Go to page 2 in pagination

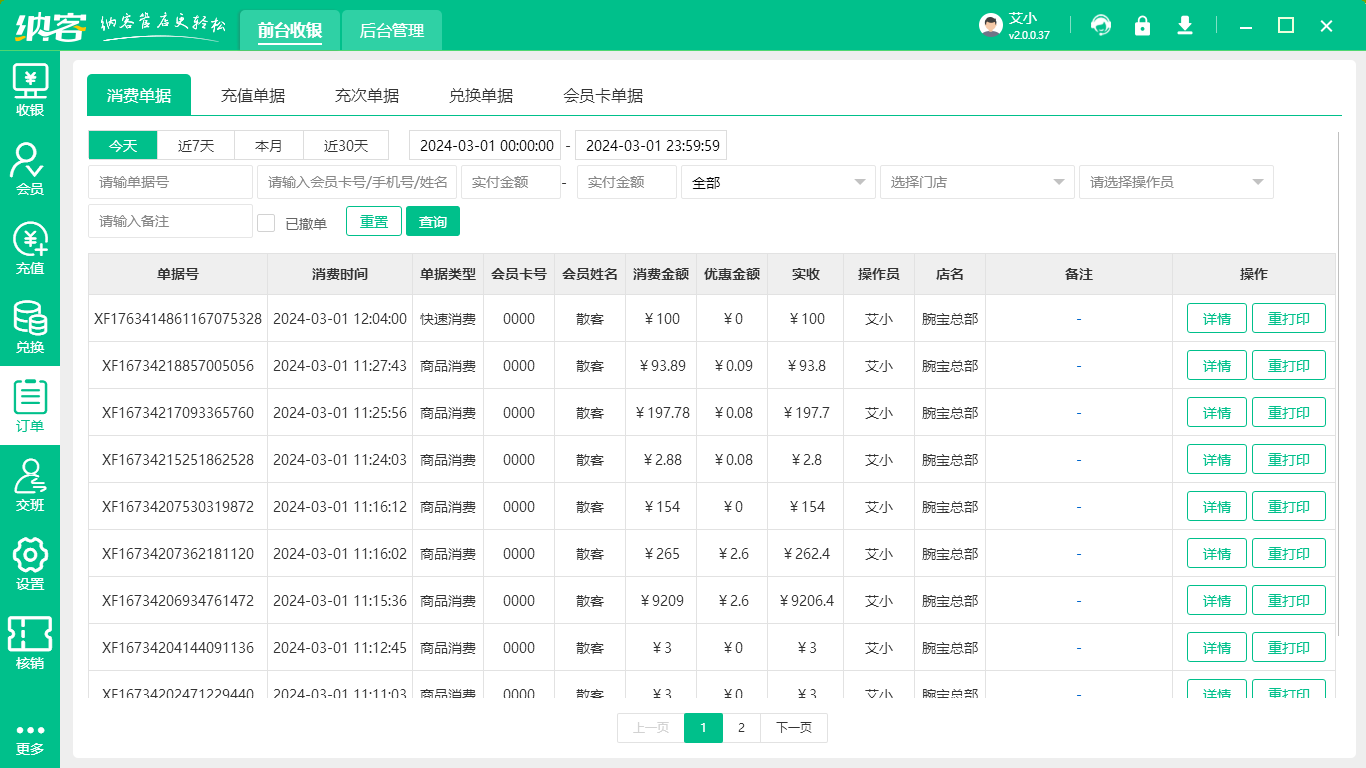tap(741, 728)
